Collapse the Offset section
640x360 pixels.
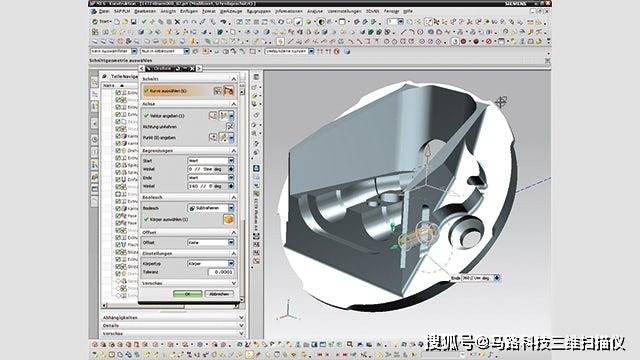pyautogui.click(x=233, y=232)
